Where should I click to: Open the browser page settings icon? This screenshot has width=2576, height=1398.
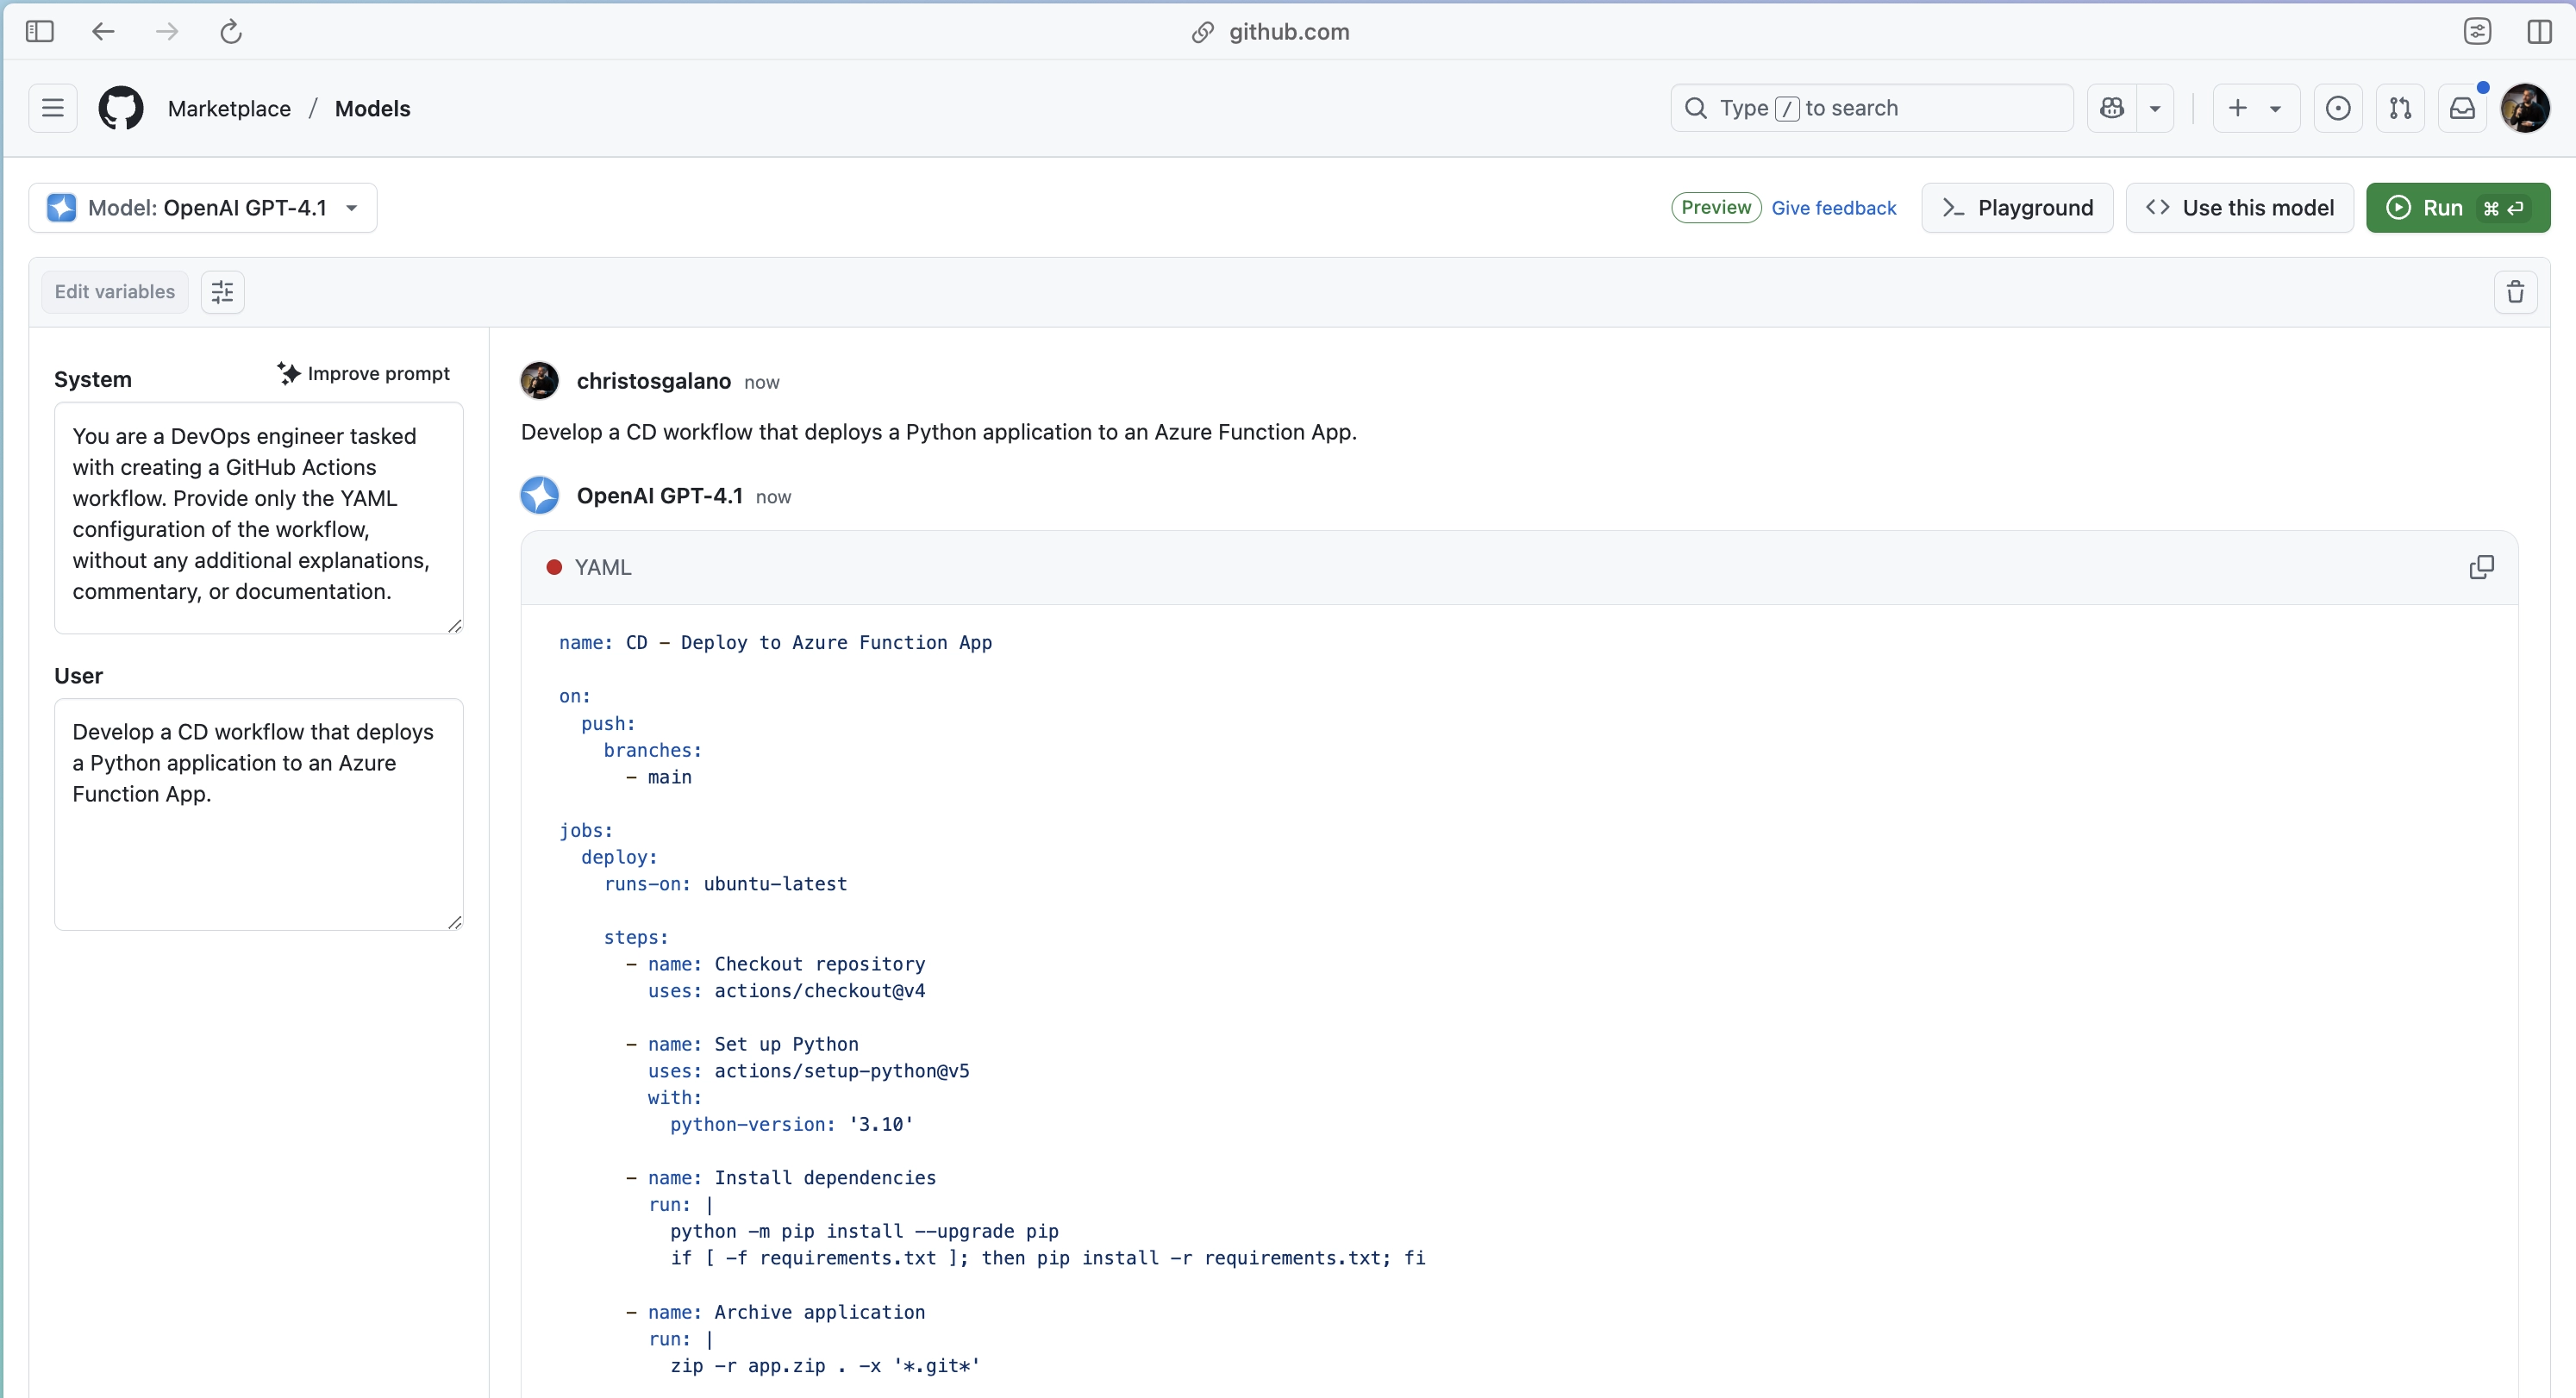(2477, 32)
